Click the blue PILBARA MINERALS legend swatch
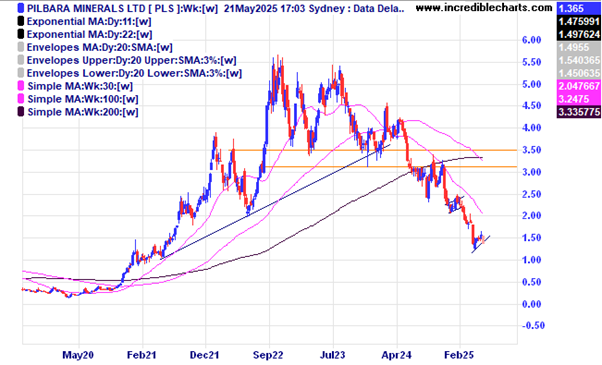Image resolution: width=602 pixels, height=365 pixels. [x=21, y=8]
